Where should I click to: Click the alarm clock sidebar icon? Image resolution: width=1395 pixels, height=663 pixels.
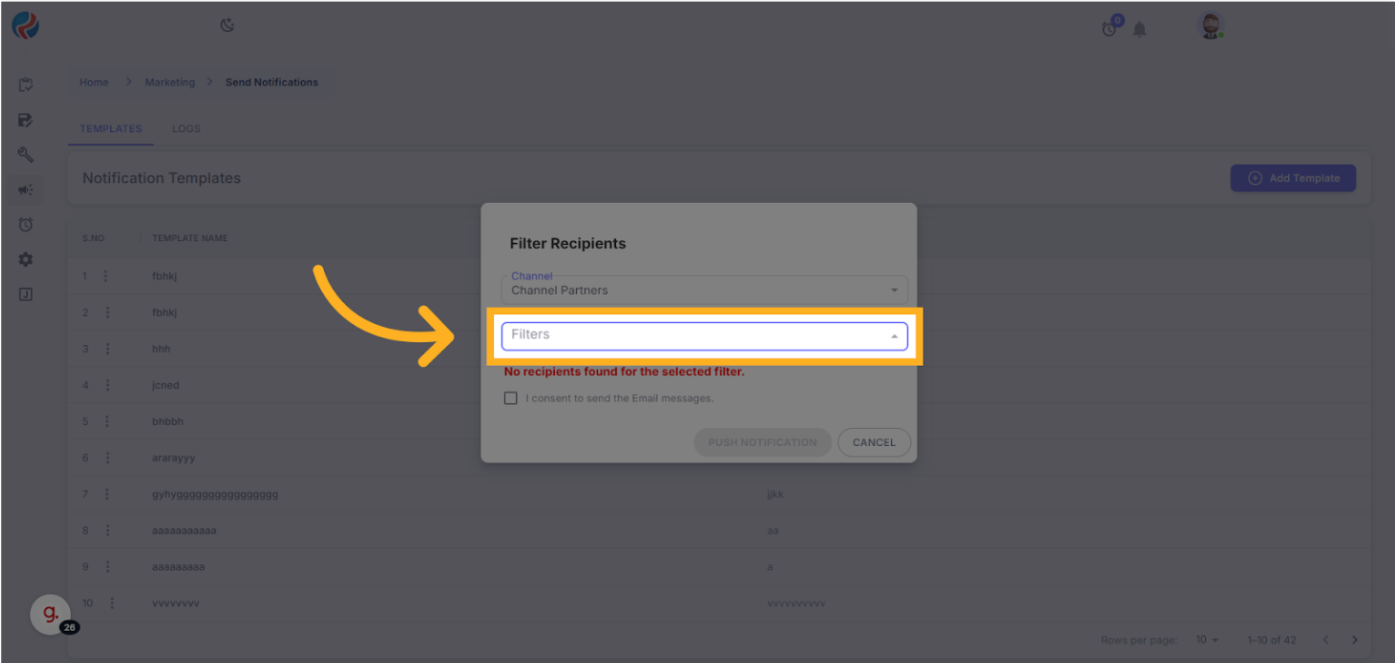click(26, 225)
